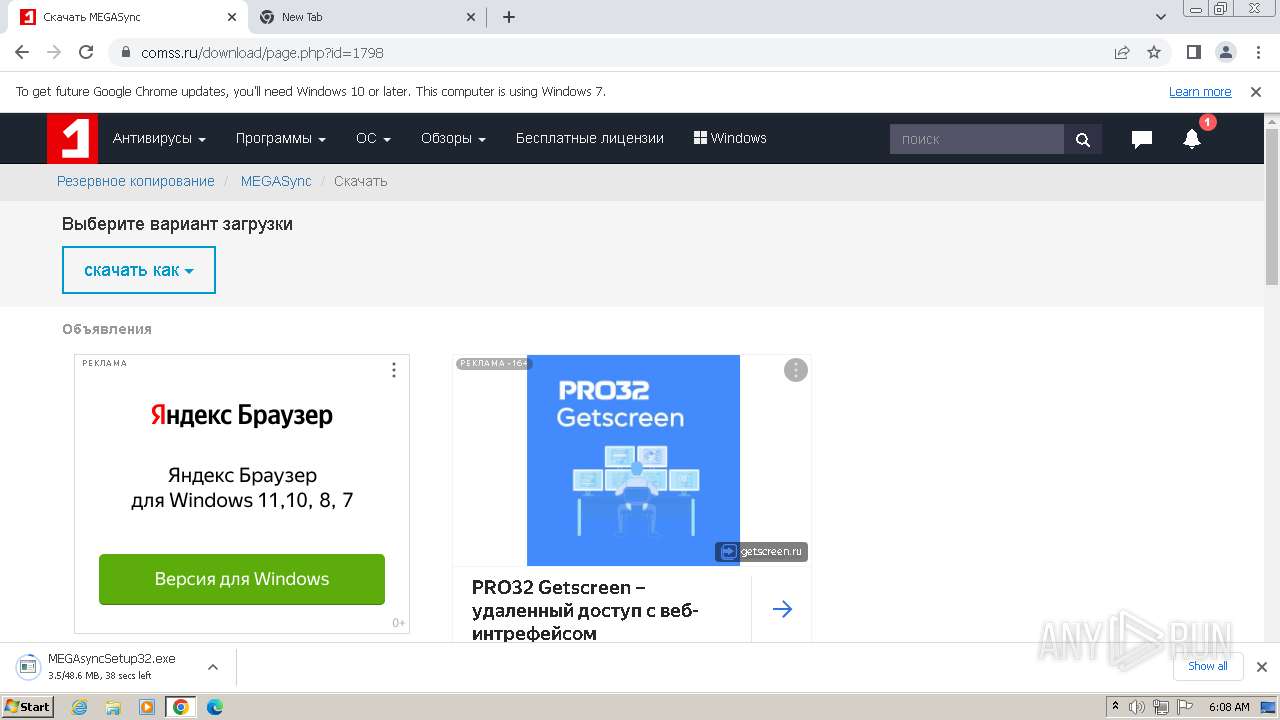Screen dimensions: 1280x720
Task: Expand the ОС menu
Action: [x=373, y=138]
